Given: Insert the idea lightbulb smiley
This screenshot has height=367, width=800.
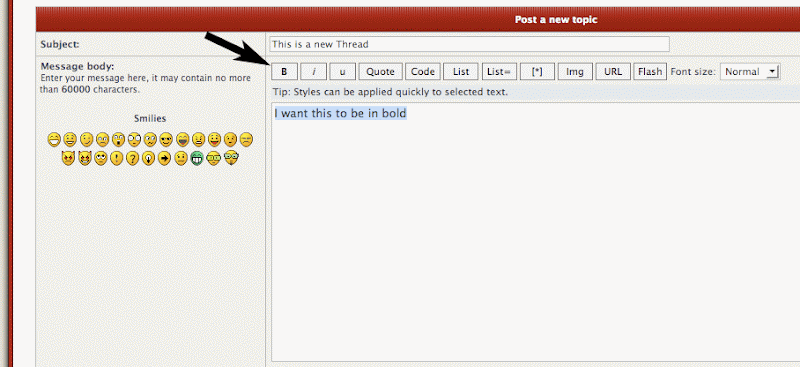Looking at the screenshot, I should click(148, 158).
